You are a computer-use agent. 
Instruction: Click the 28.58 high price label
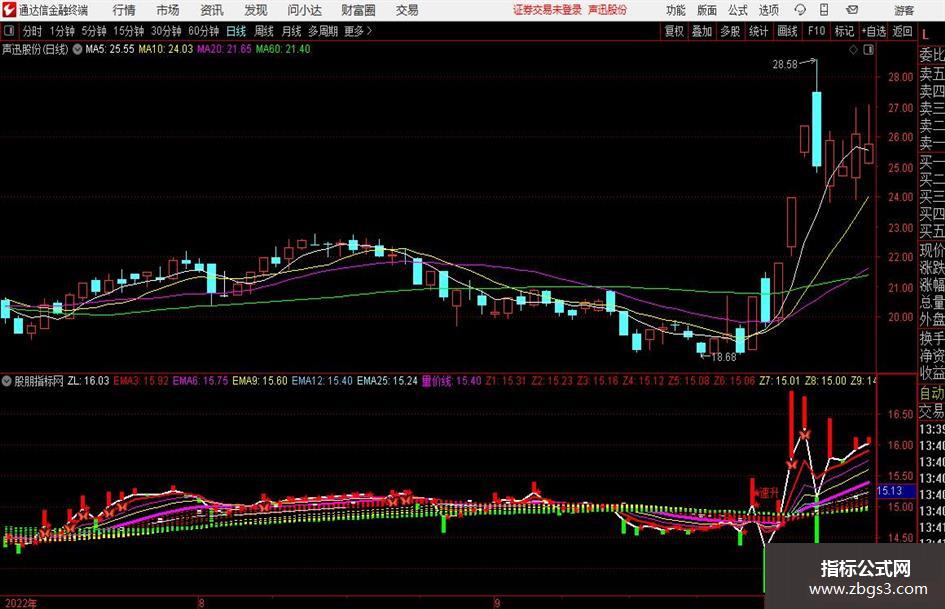click(x=785, y=65)
